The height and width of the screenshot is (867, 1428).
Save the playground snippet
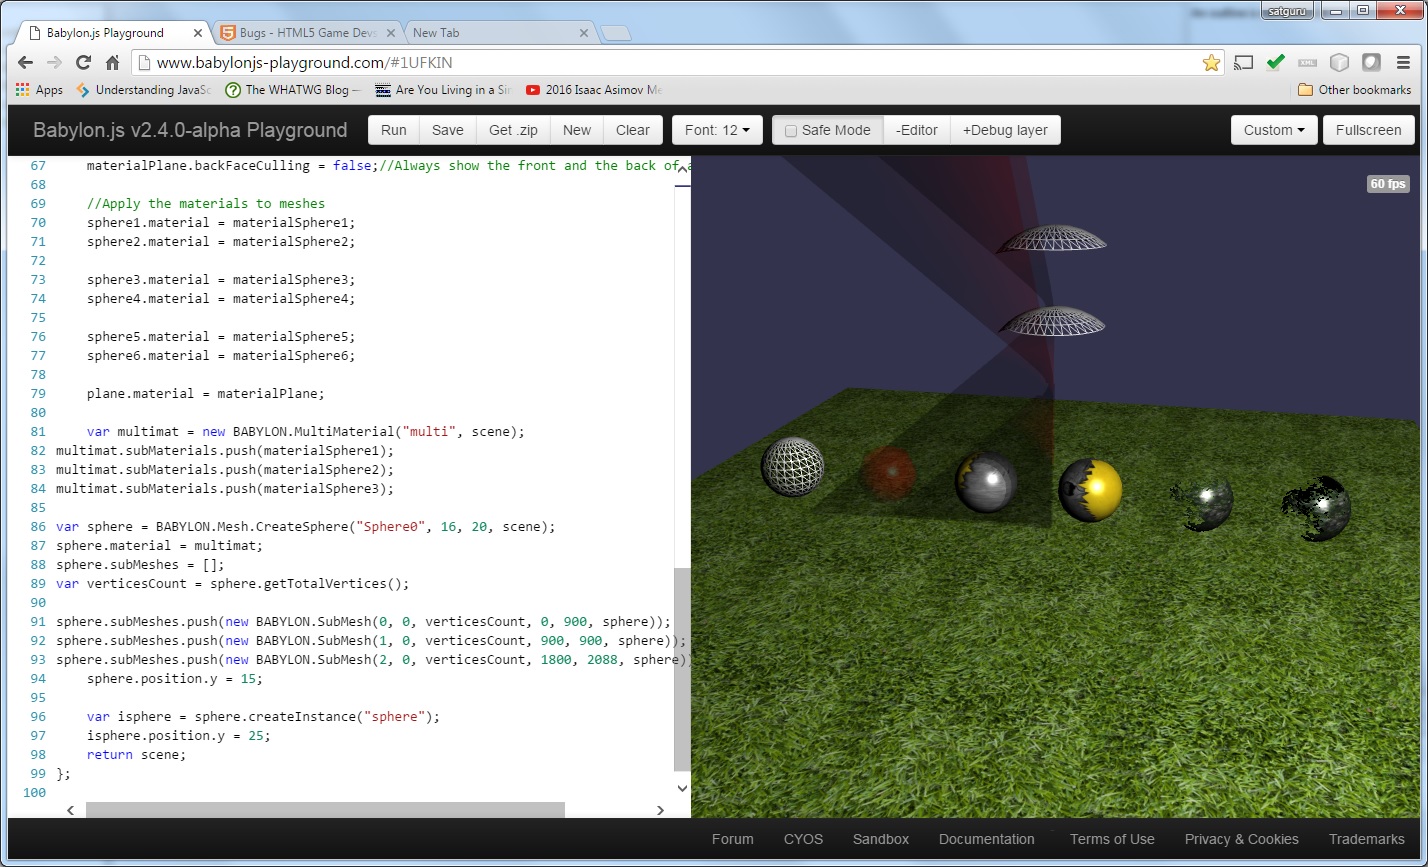(x=448, y=130)
